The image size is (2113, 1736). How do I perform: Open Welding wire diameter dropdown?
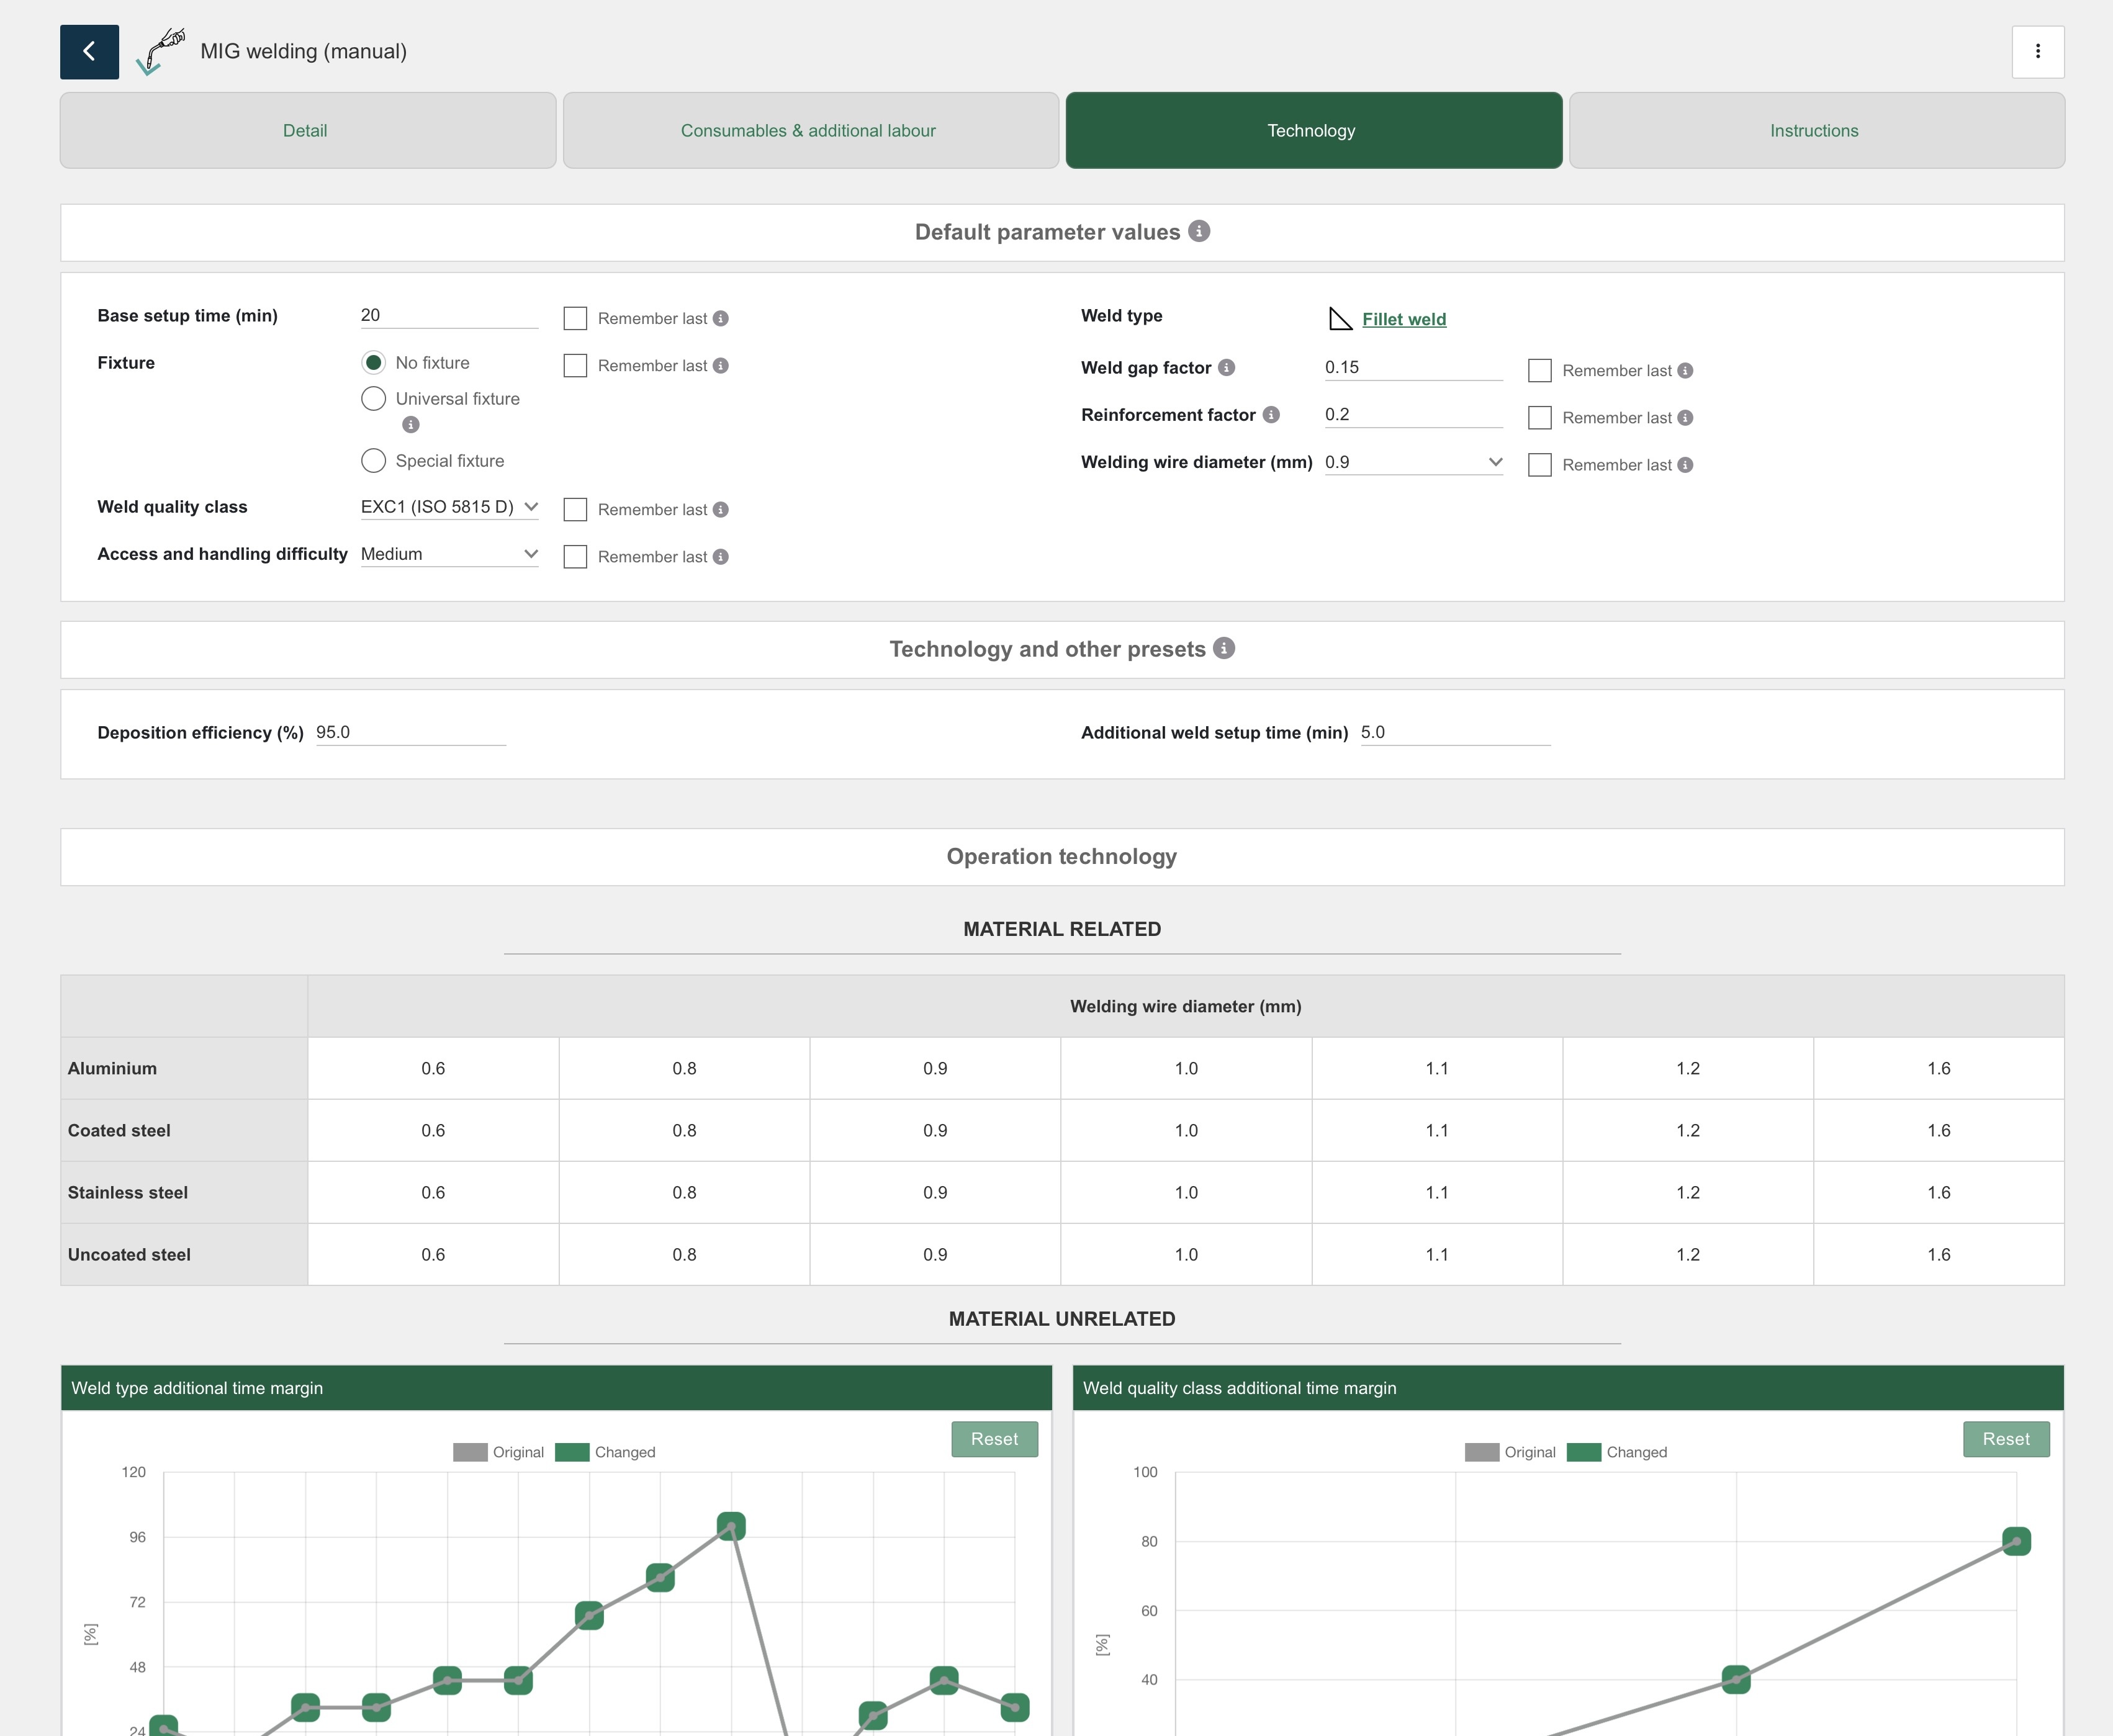pyautogui.click(x=1413, y=462)
